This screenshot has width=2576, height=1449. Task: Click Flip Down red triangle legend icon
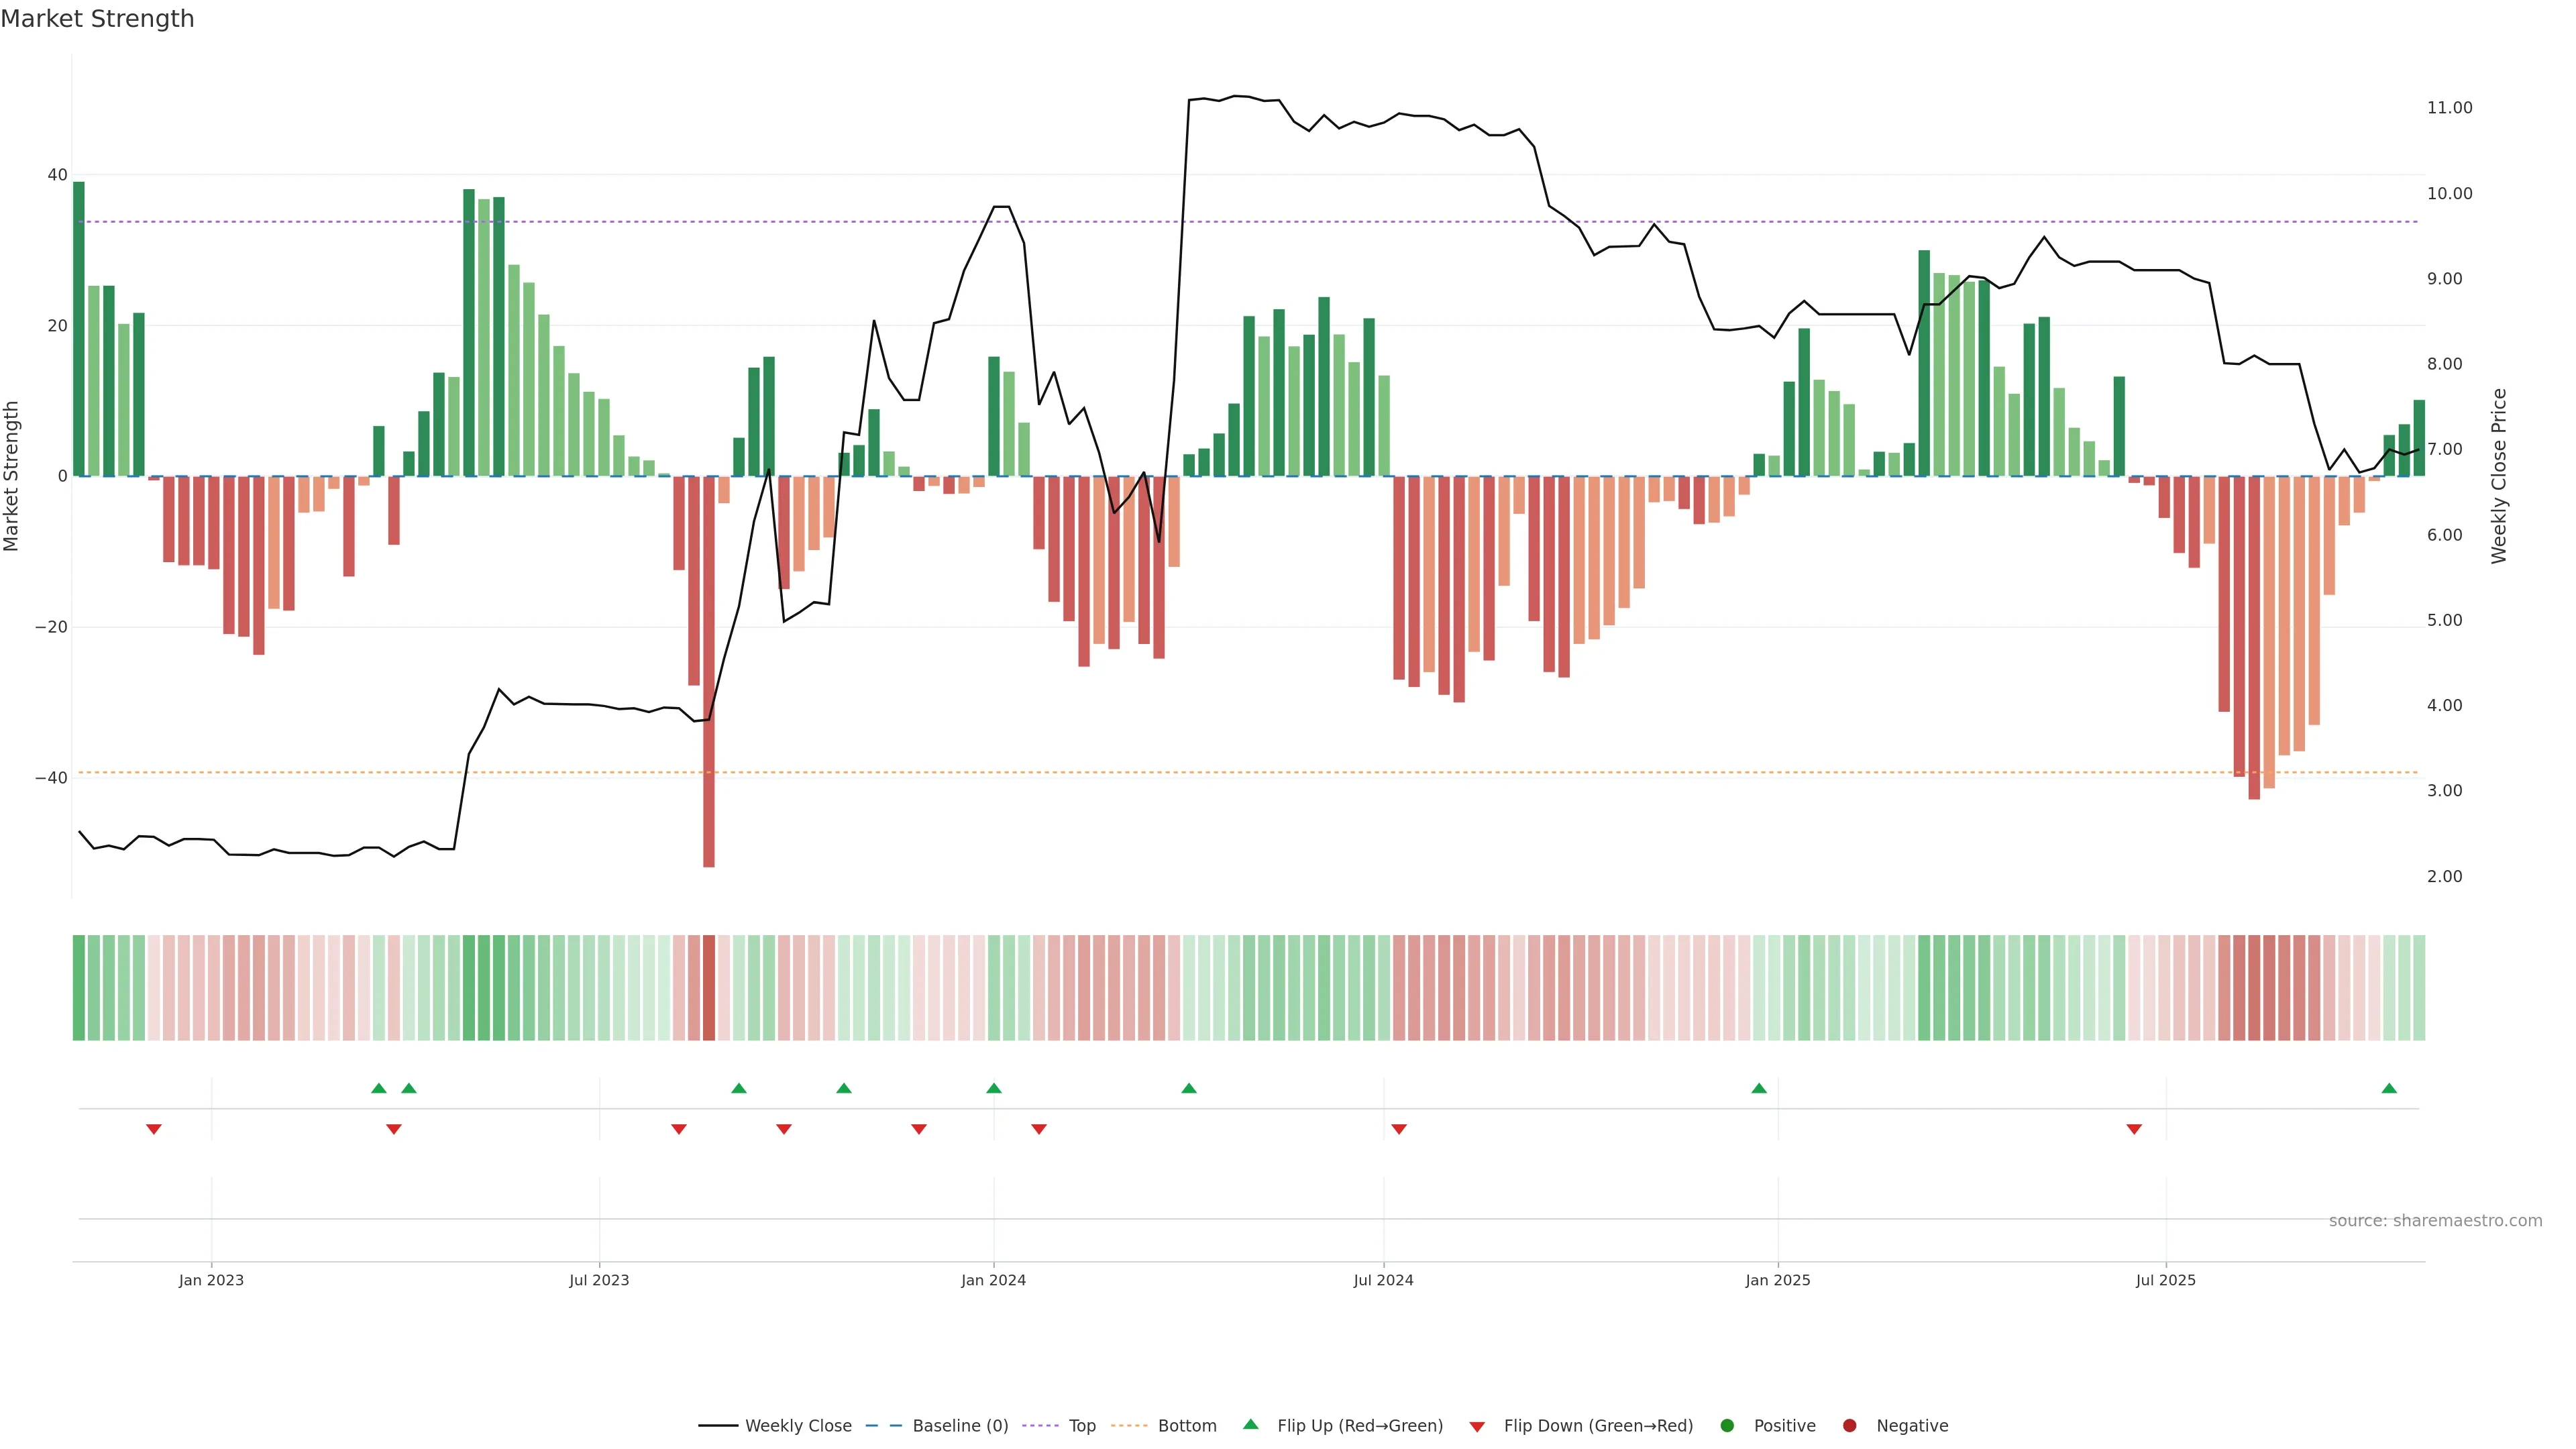point(1477,1426)
